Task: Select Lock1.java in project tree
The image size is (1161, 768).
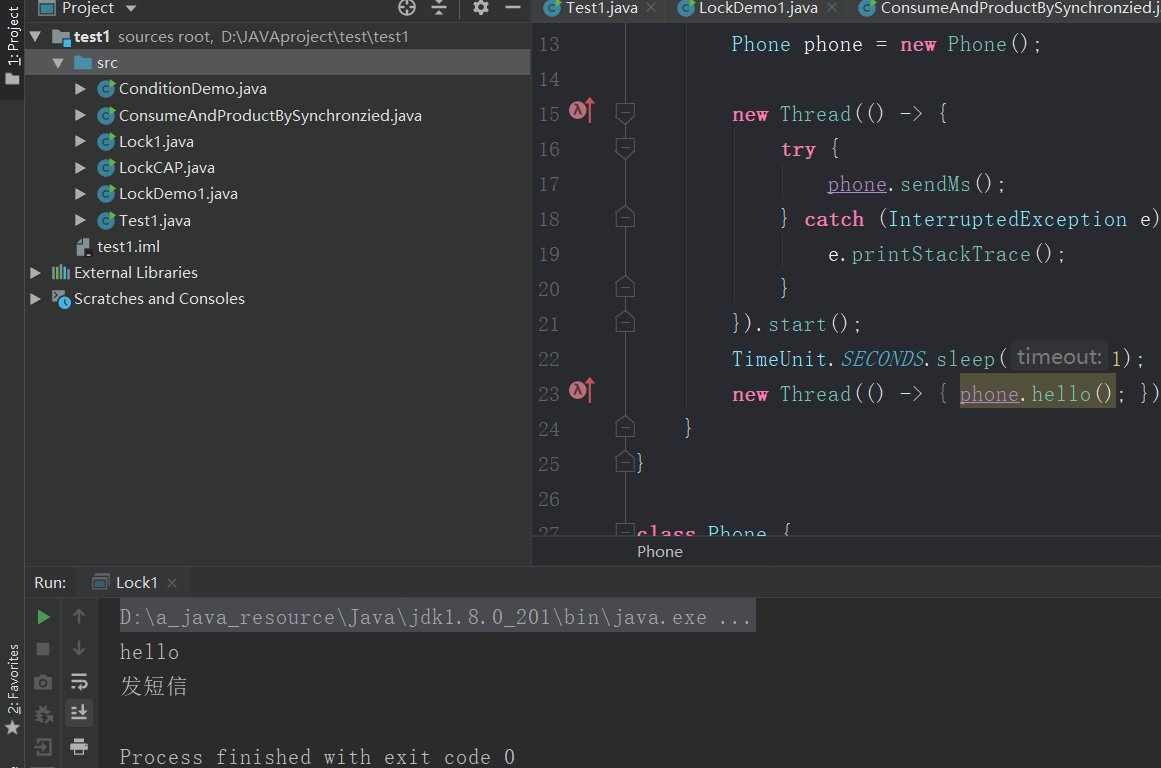Action: [x=156, y=141]
